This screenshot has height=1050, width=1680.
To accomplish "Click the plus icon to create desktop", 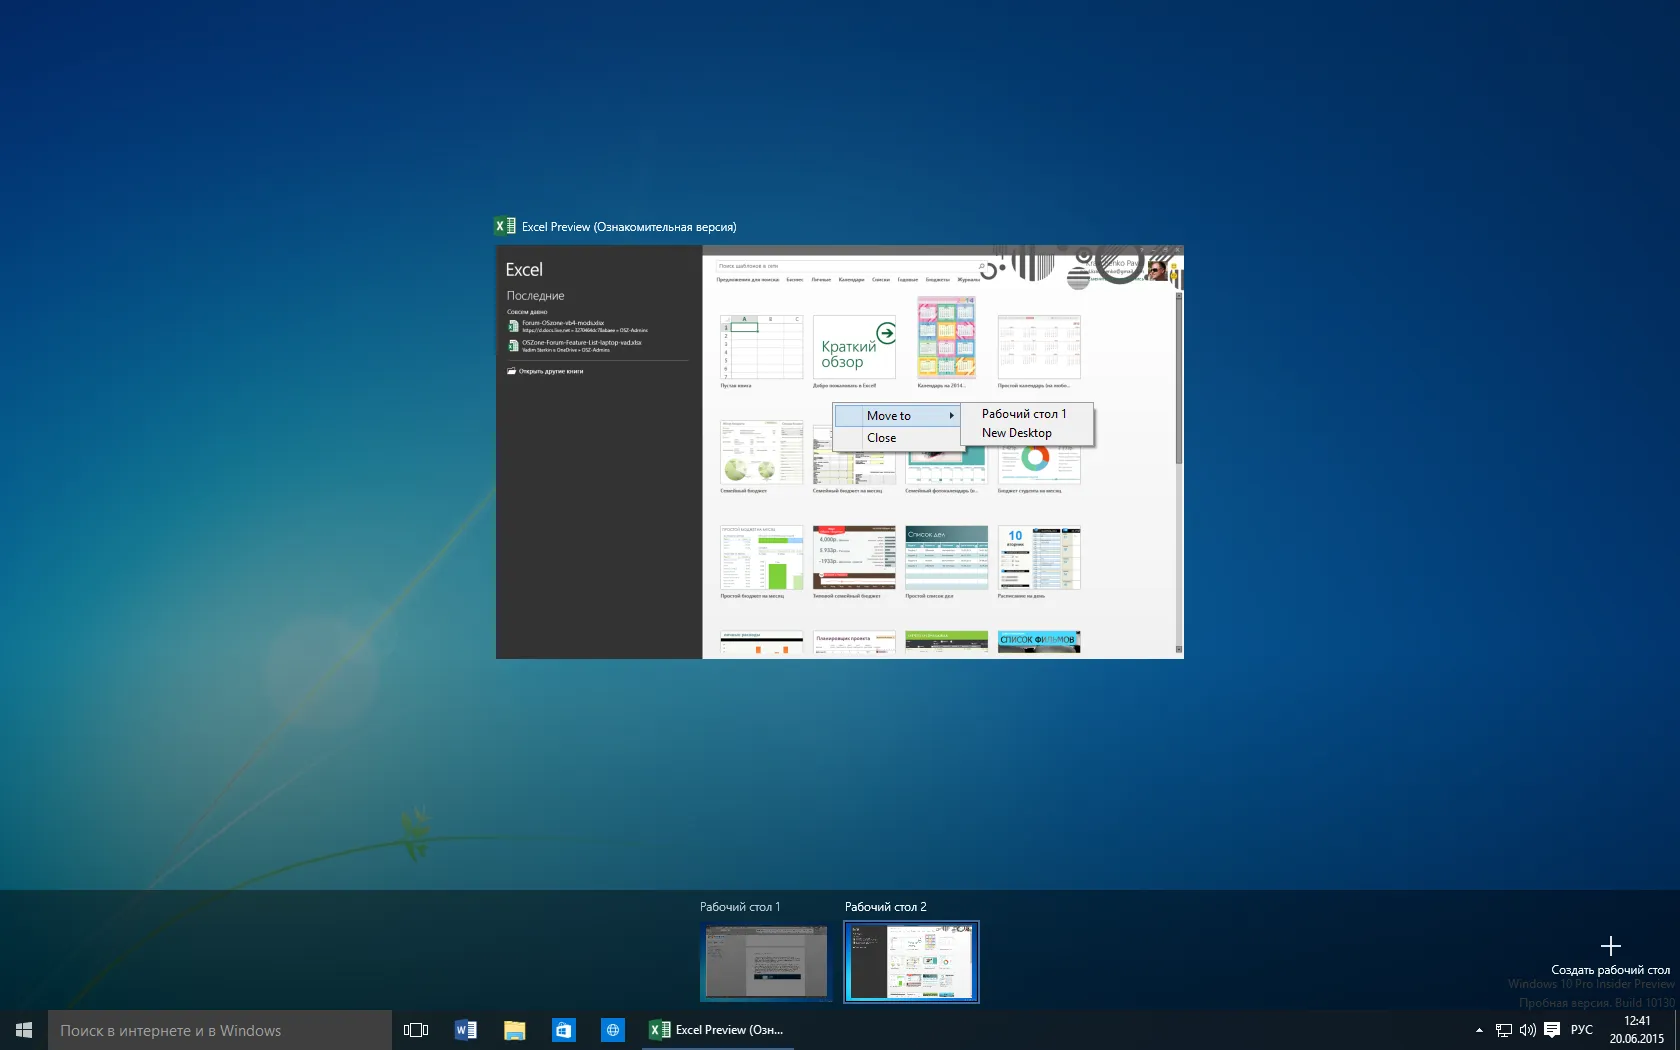I will pyautogui.click(x=1610, y=946).
